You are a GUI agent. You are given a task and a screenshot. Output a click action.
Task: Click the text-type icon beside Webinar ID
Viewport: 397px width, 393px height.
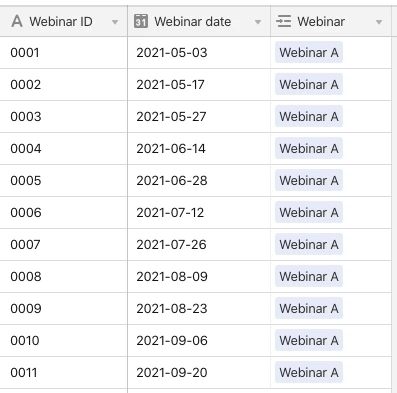click(17, 22)
